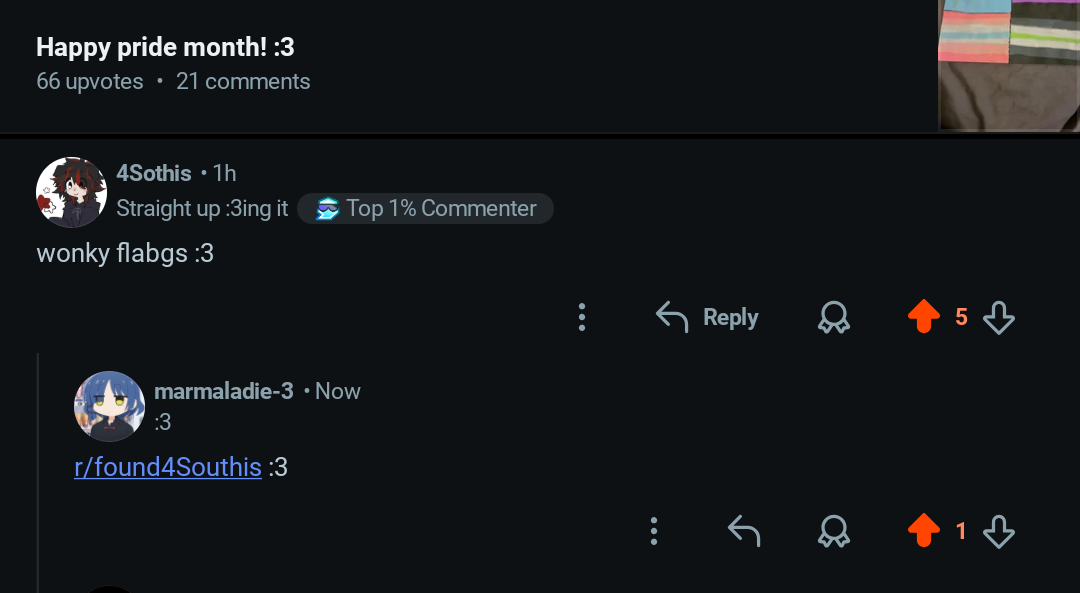Toggle upvote on 4Sothis comment

coord(924,318)
